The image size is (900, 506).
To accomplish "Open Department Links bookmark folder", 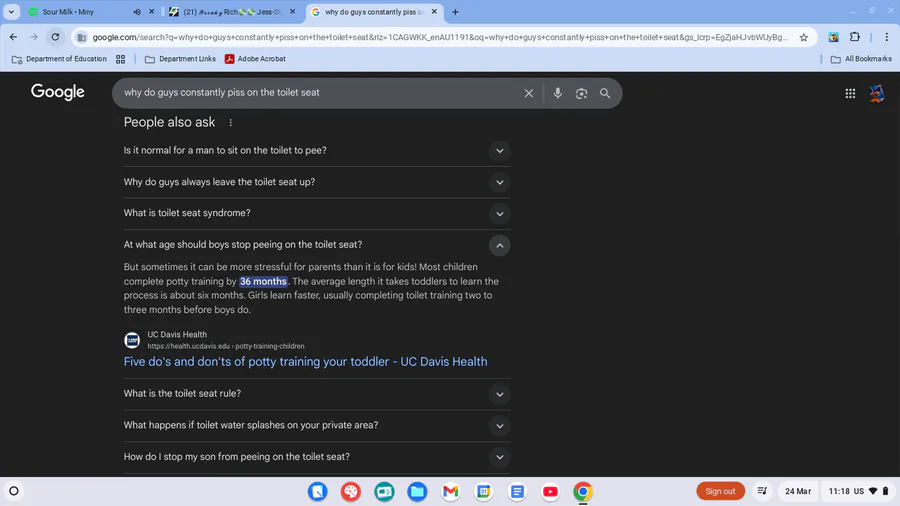I will click(x=180, y=59).
